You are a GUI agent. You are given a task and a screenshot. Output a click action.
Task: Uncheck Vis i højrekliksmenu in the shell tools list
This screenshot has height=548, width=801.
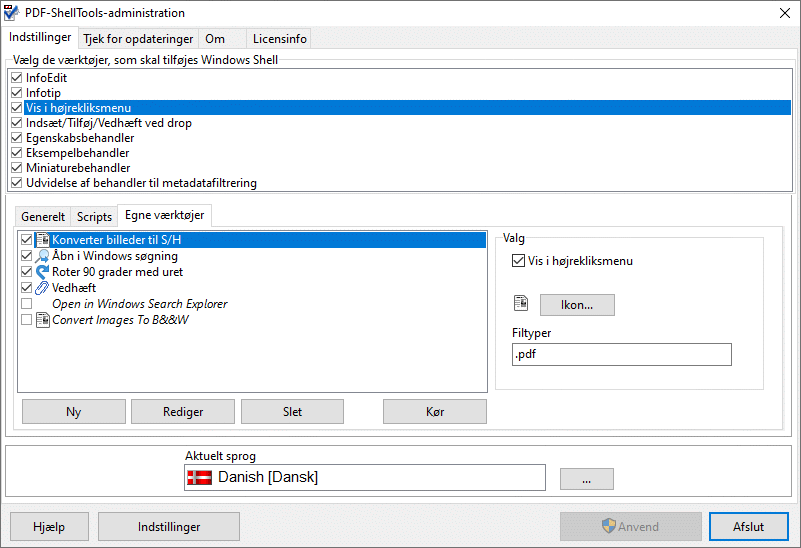coord(16,108)
